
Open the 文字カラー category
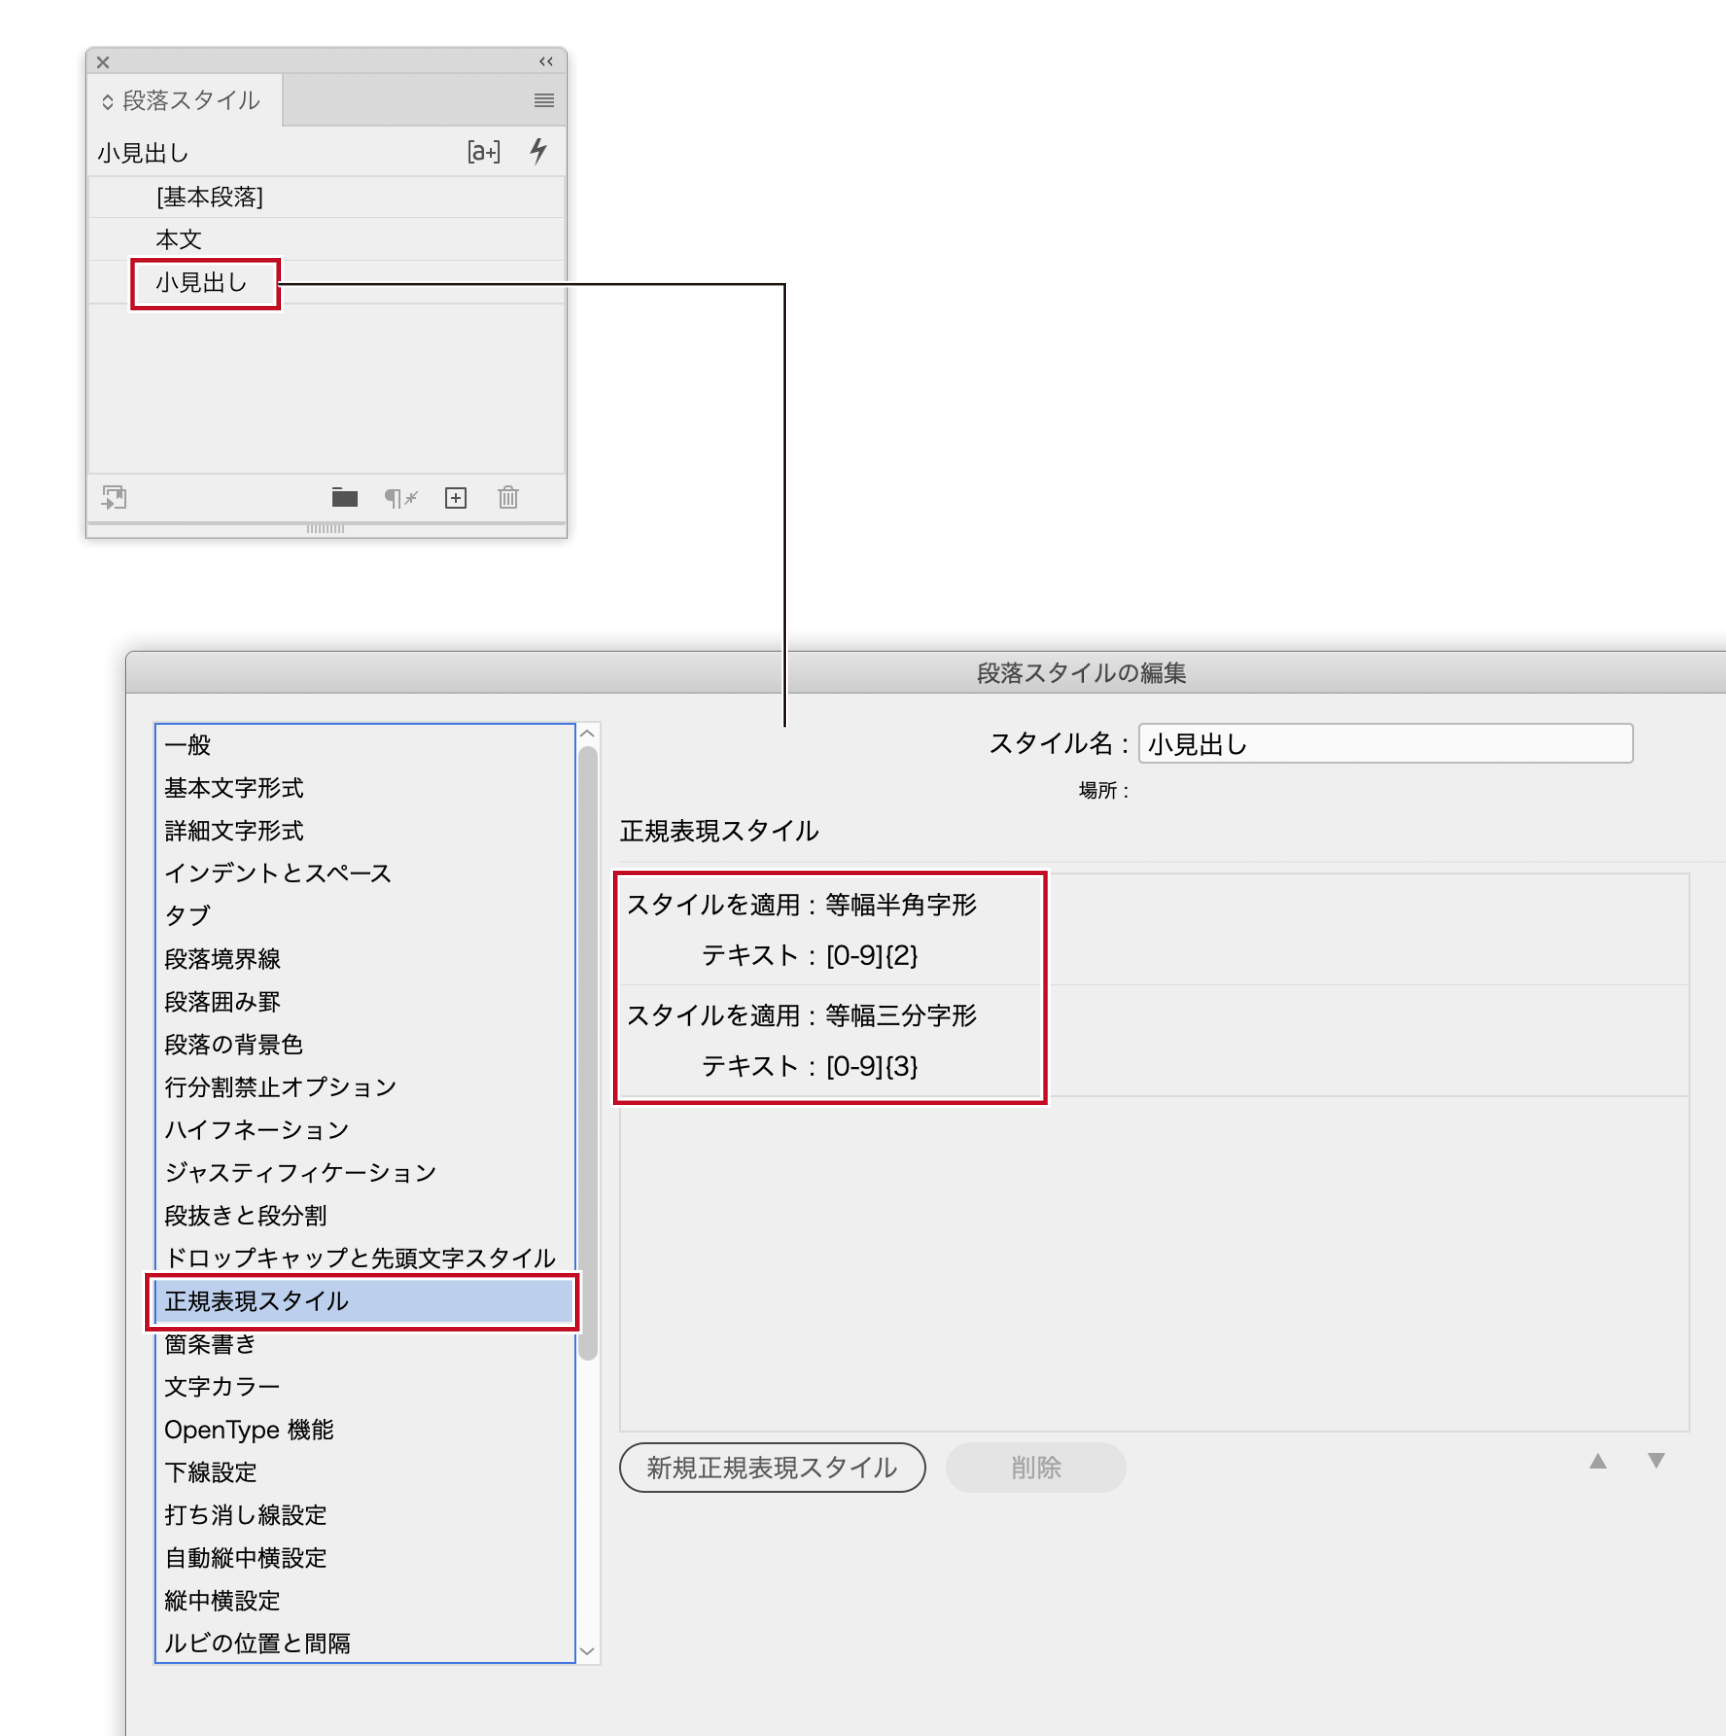point(365,1387)
